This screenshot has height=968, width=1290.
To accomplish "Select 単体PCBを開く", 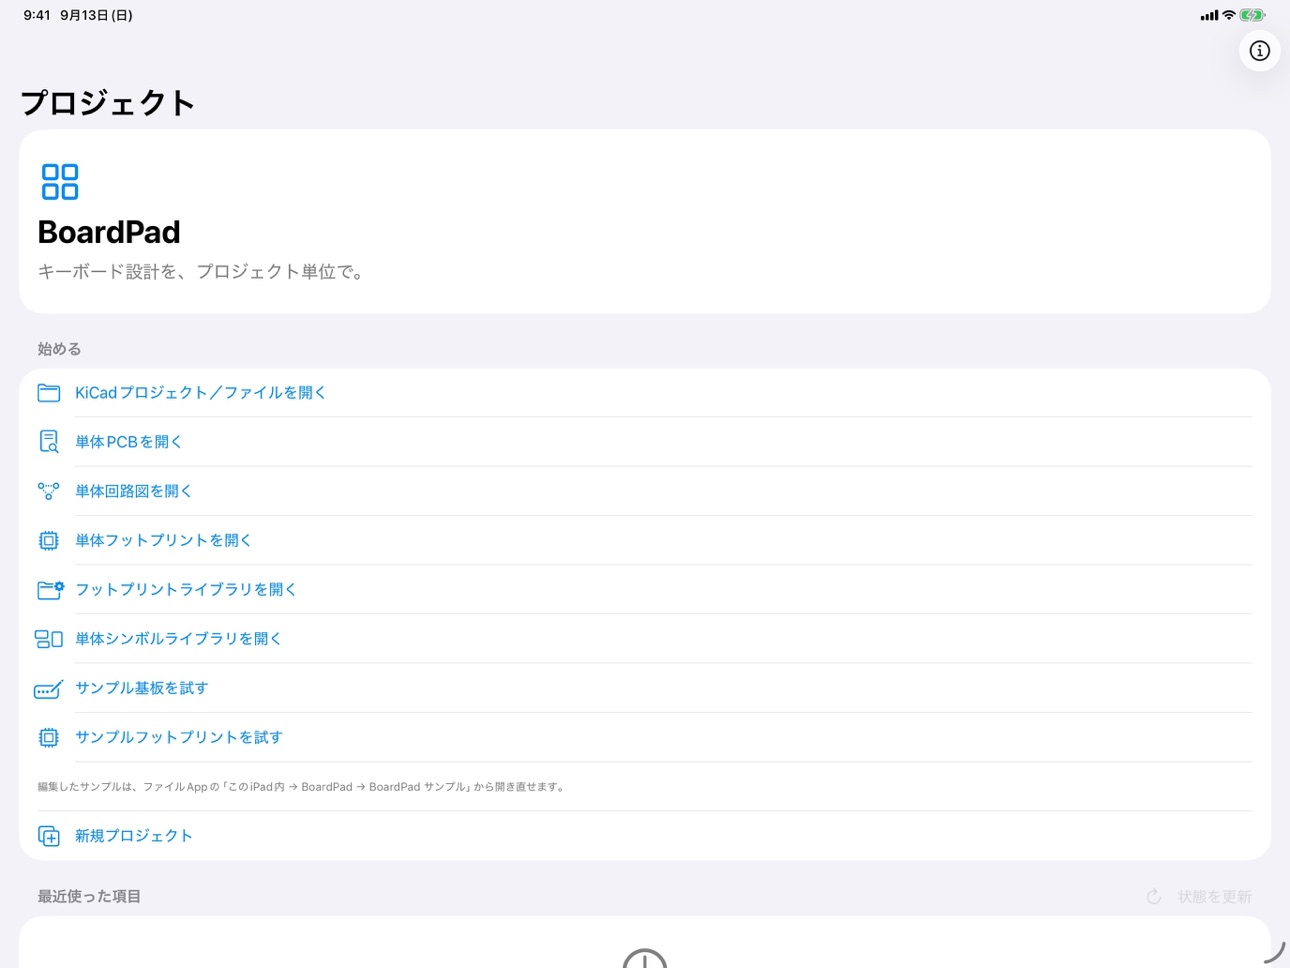I will 645,442.
